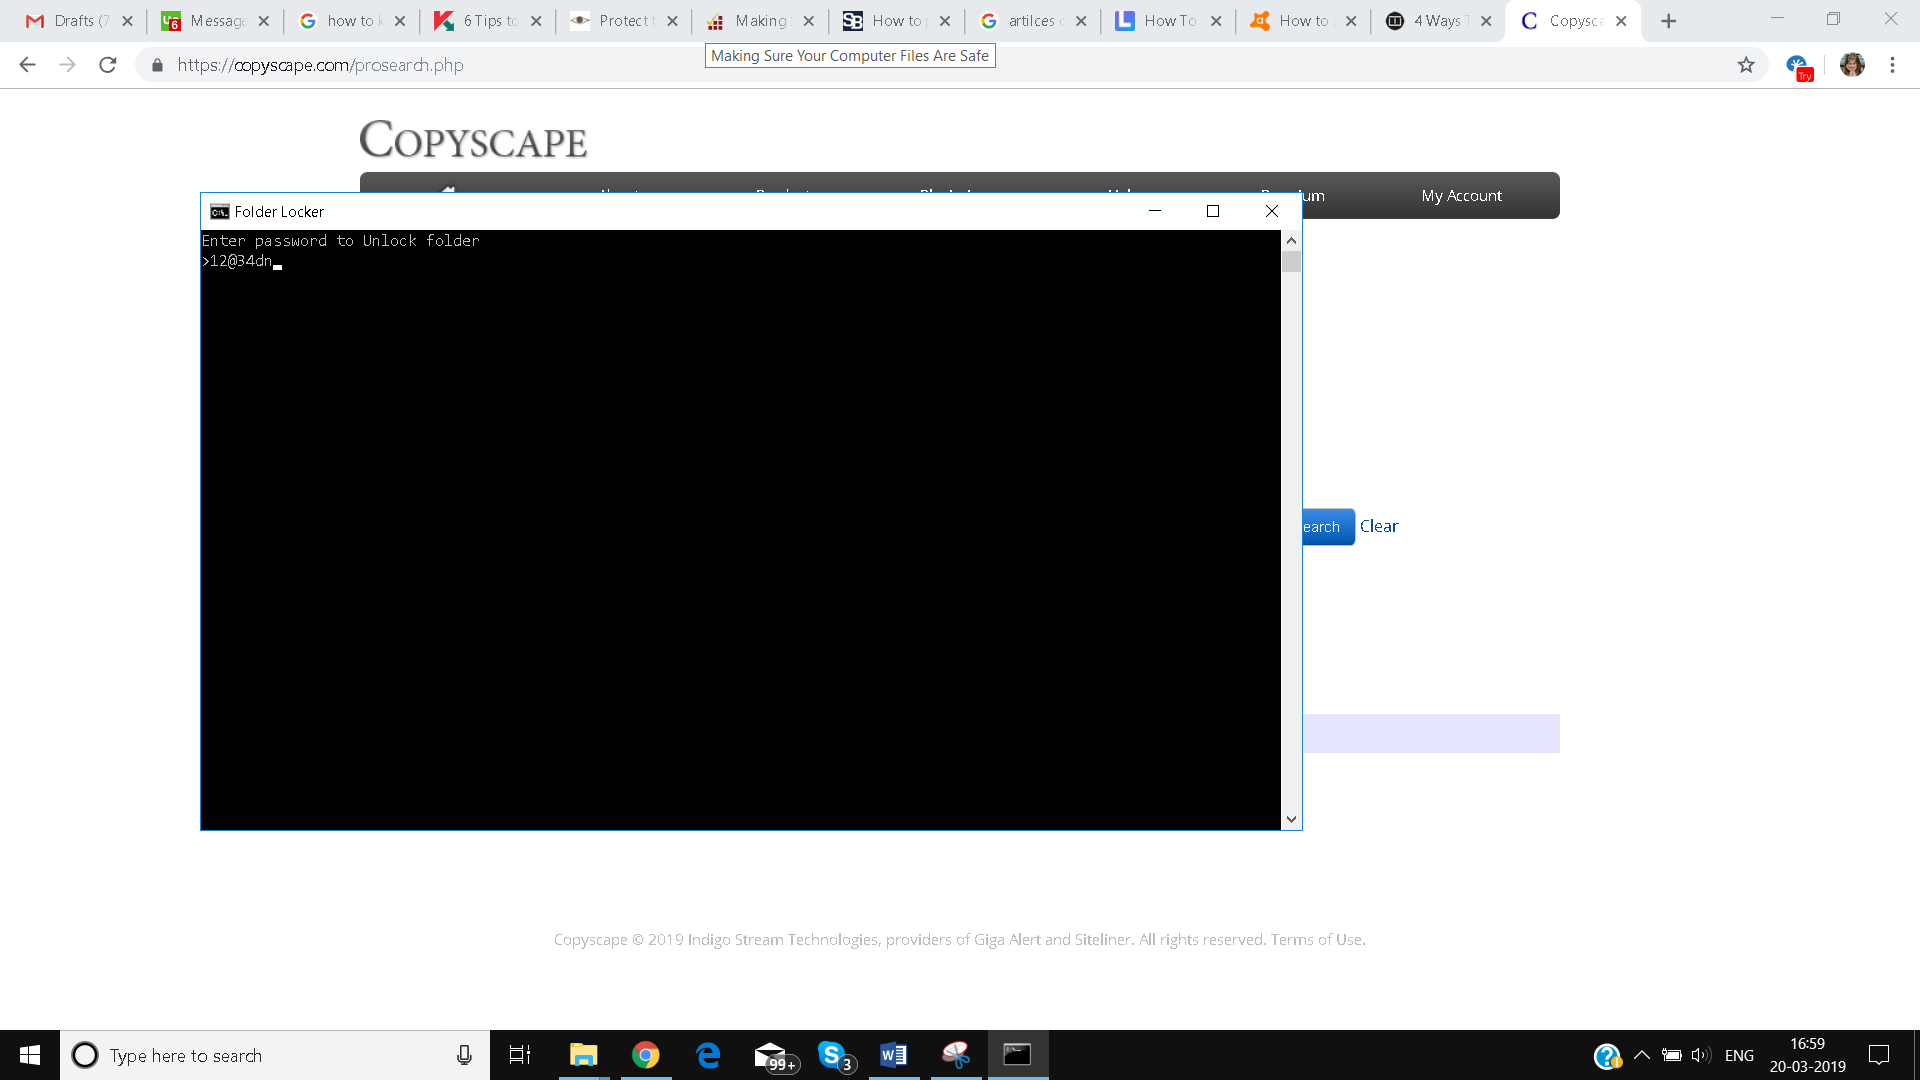Open Microsoft Word from taskbar
Image resolution: width=1920 pixels, height=1080 pixels.
point(894,1055)
